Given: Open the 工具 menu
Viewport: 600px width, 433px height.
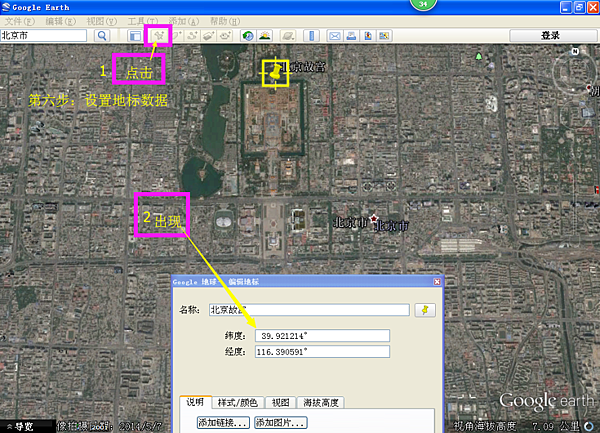Looking at the screenshot, I should tap(142, 21).
